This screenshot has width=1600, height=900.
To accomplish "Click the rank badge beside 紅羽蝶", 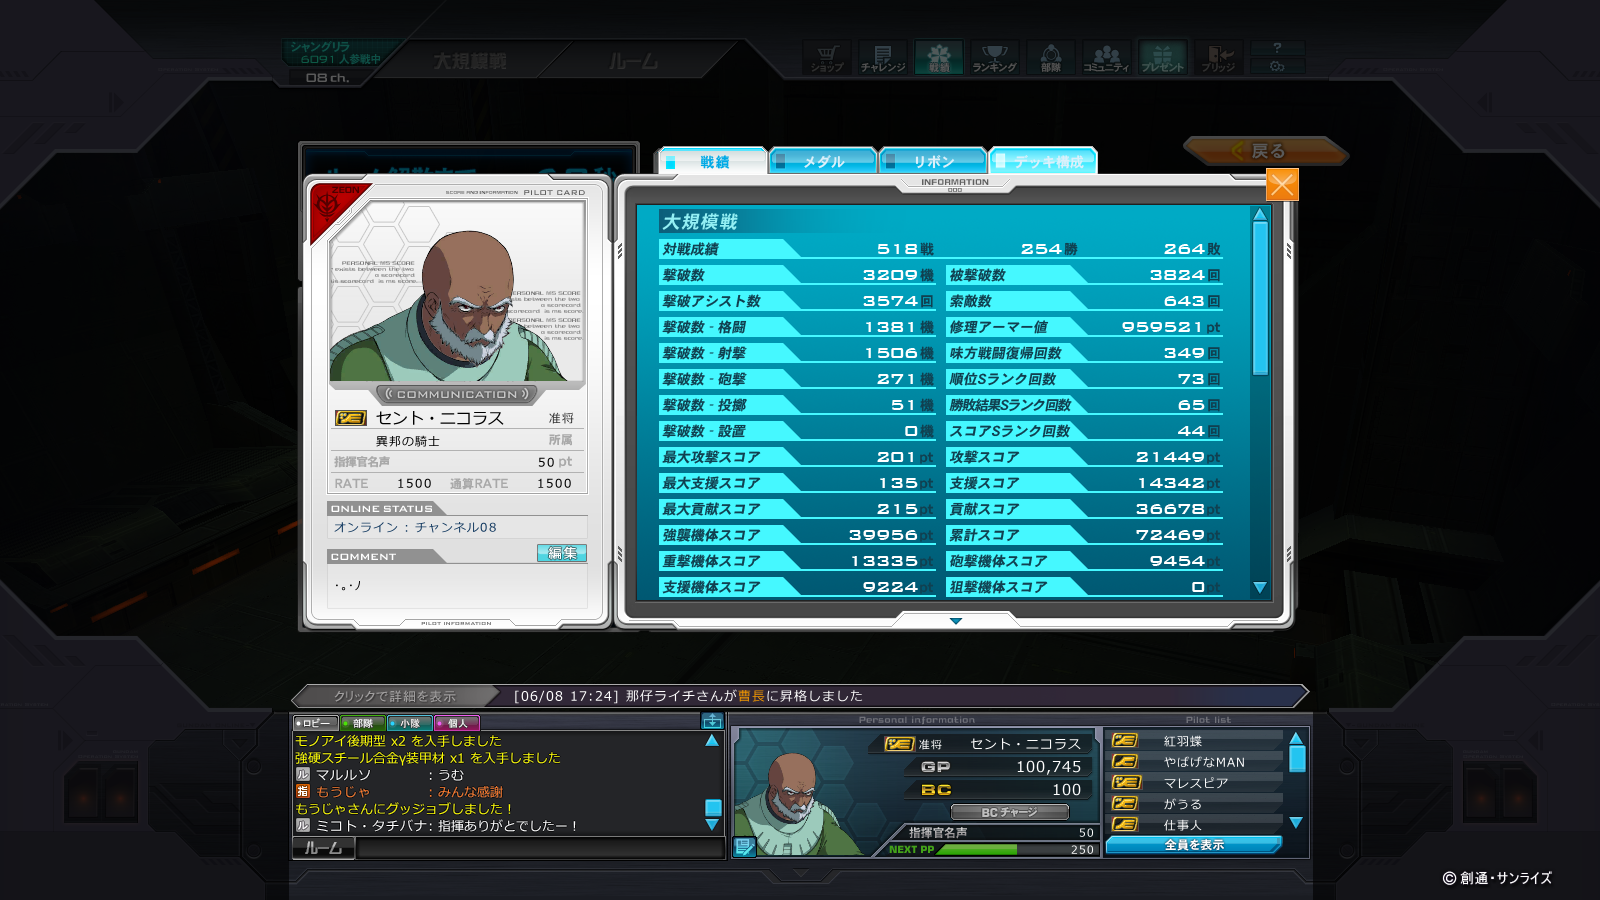I will pyautogui.click(x=1125, y=741).
